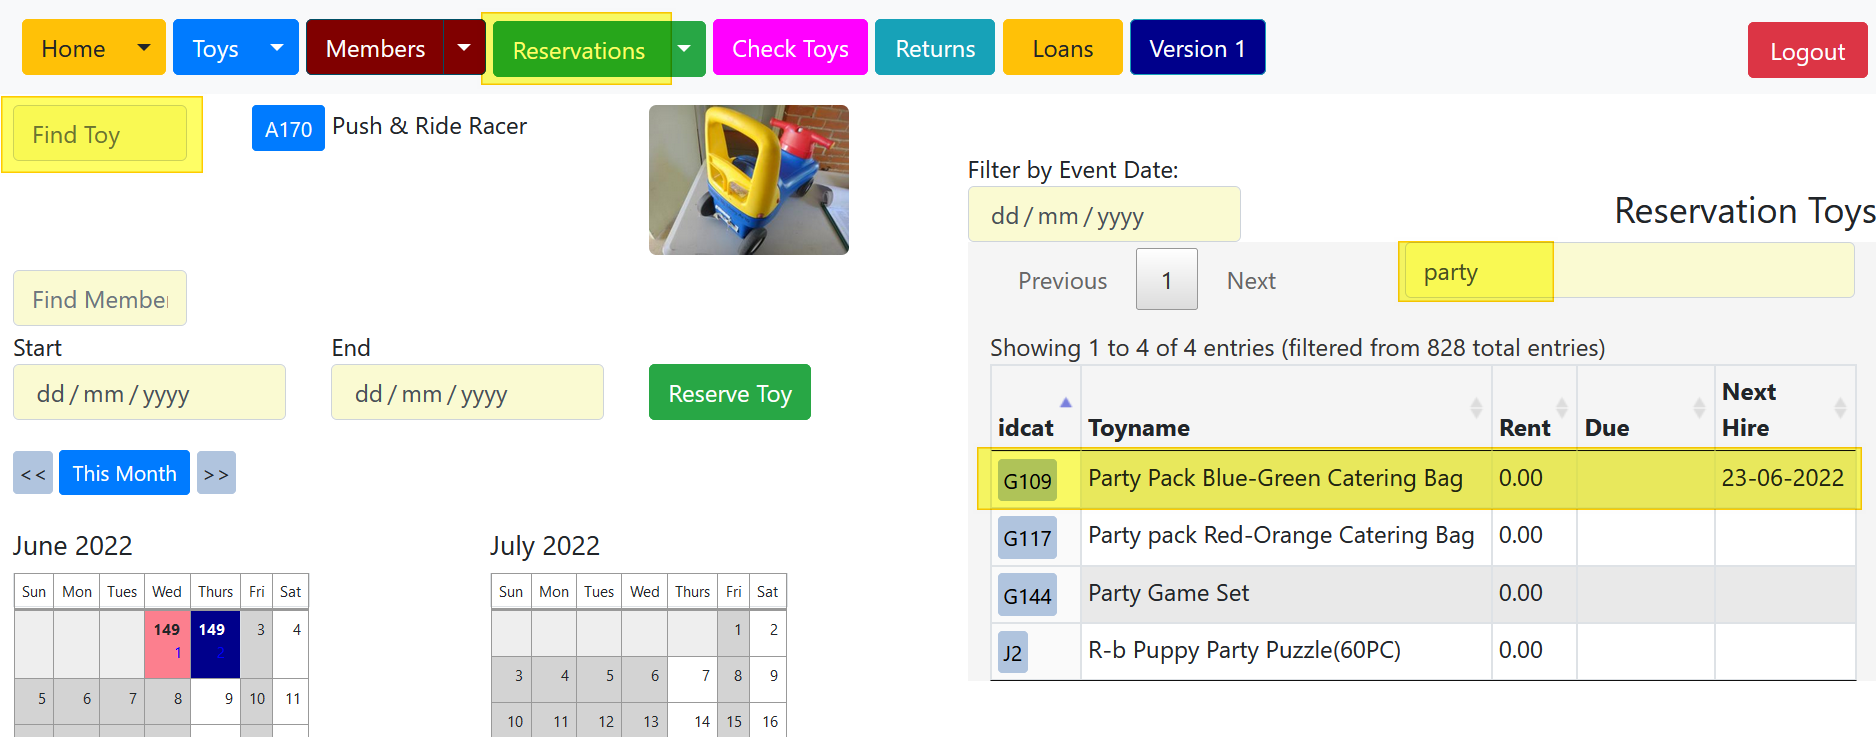Open the Check Toys page
Viewport: 1876px width, 737px height.
coord(790,48)
